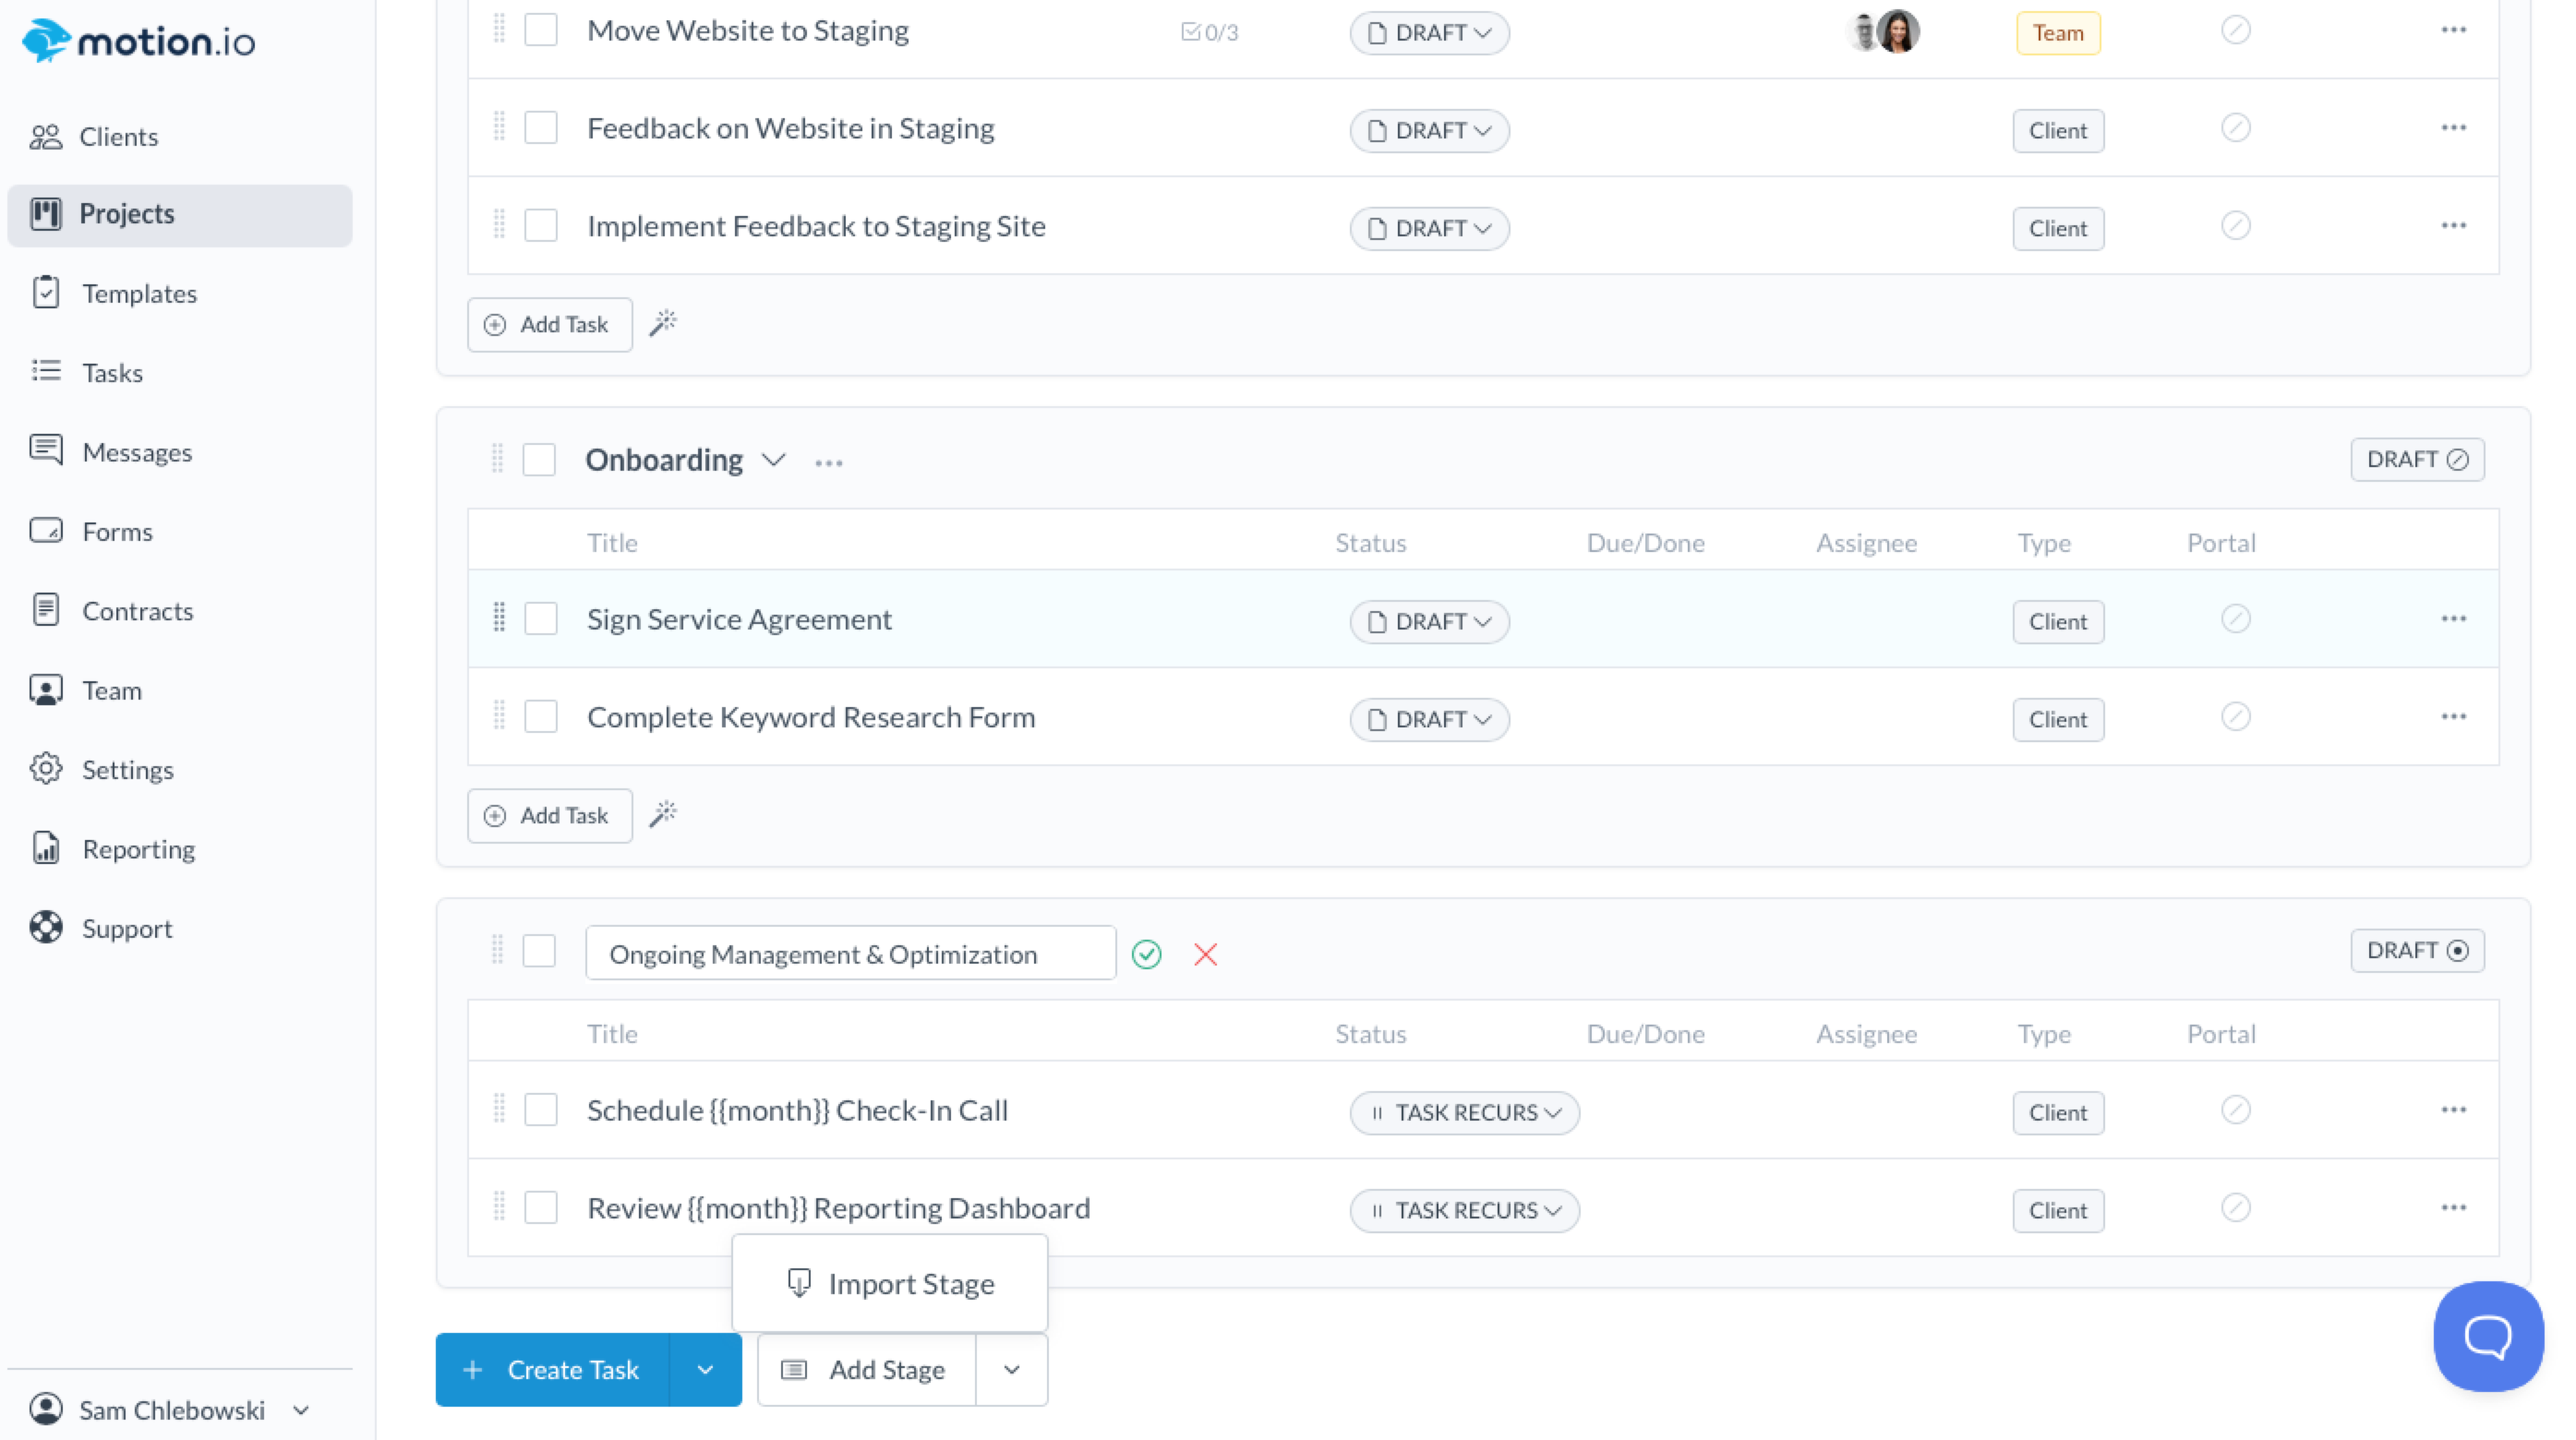Open more options for Feedback on Website in Staging

[2453, 128]
